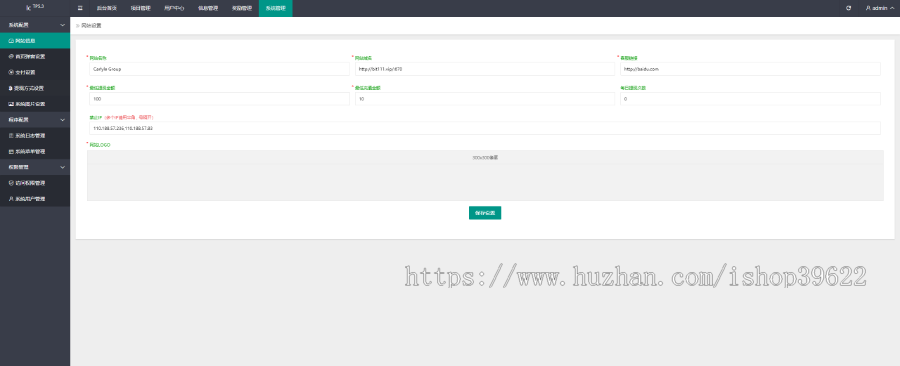Click the 系统配置 group header text
Image resolution: width=900 pixels, height=366 pixels.
coord(18,25)
